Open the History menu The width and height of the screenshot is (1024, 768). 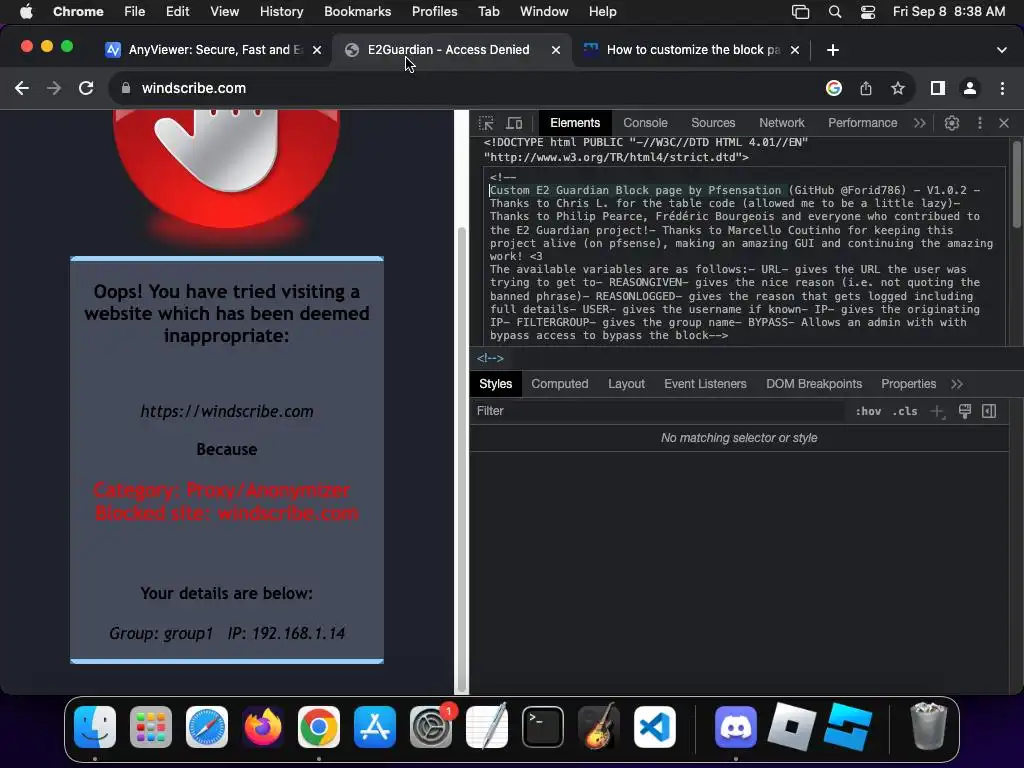(x=281, y=12)
